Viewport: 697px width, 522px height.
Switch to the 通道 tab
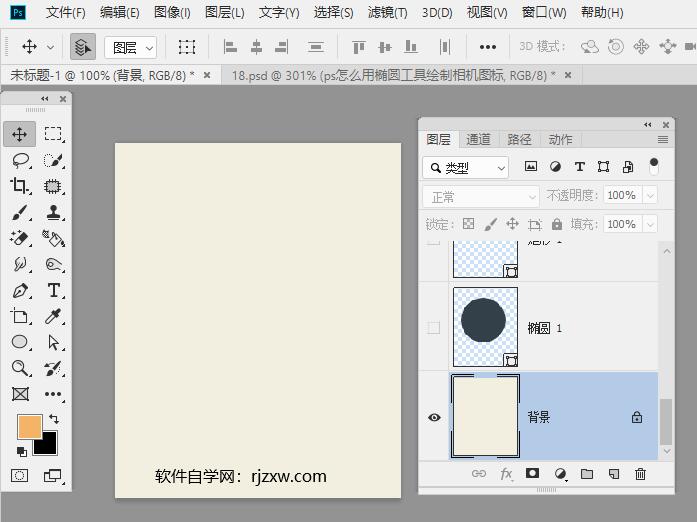(x=479, y=140)
